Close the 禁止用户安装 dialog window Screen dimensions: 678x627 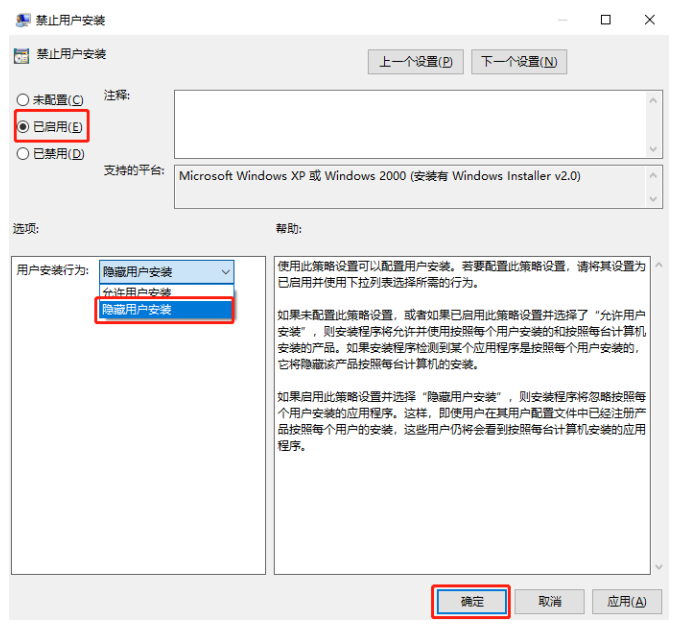pyautogui.click(x=649, y=20)
